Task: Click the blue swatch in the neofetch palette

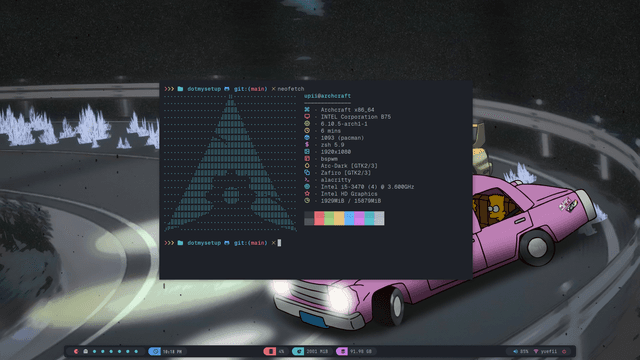Action: pos(349,218)
